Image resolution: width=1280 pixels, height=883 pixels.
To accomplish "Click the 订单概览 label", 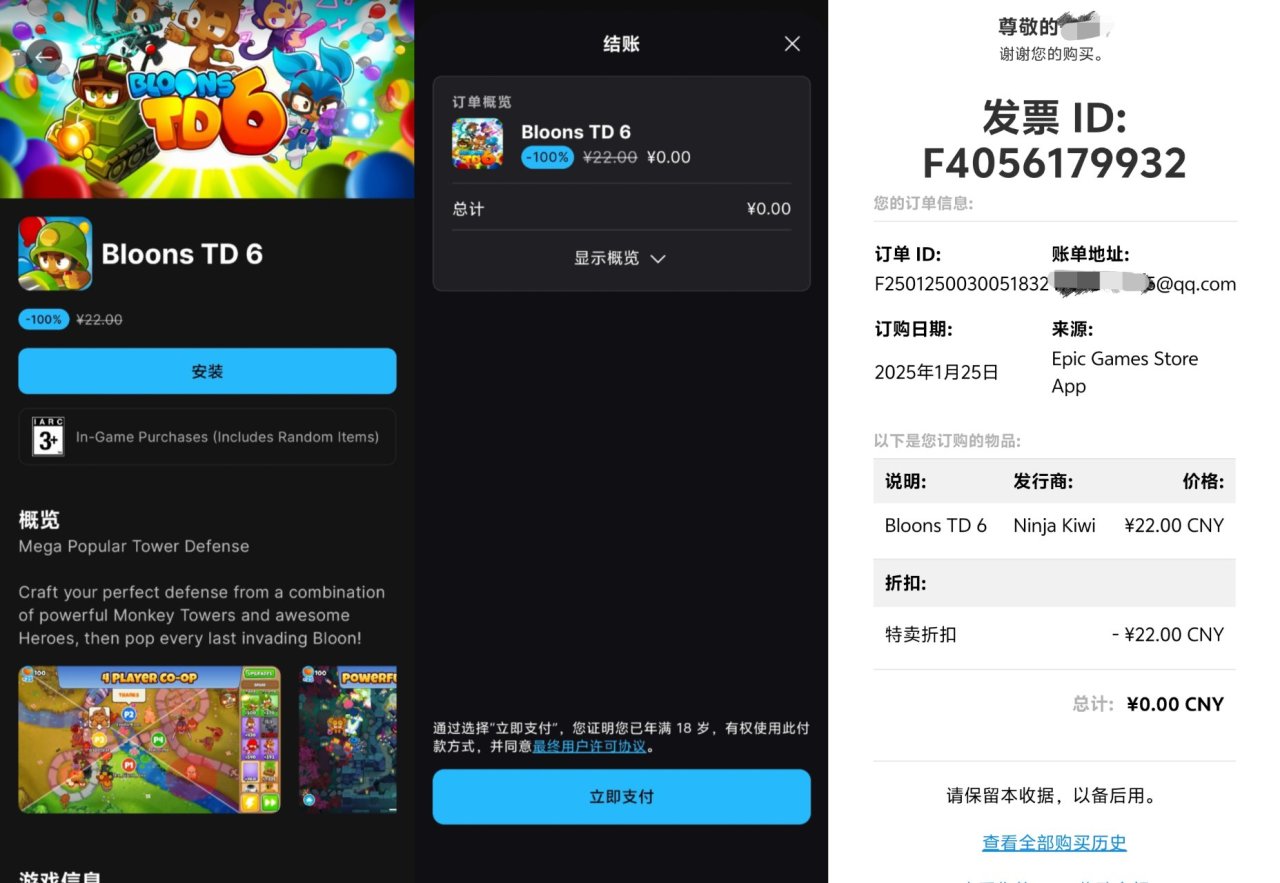I will tap(482, 102).
